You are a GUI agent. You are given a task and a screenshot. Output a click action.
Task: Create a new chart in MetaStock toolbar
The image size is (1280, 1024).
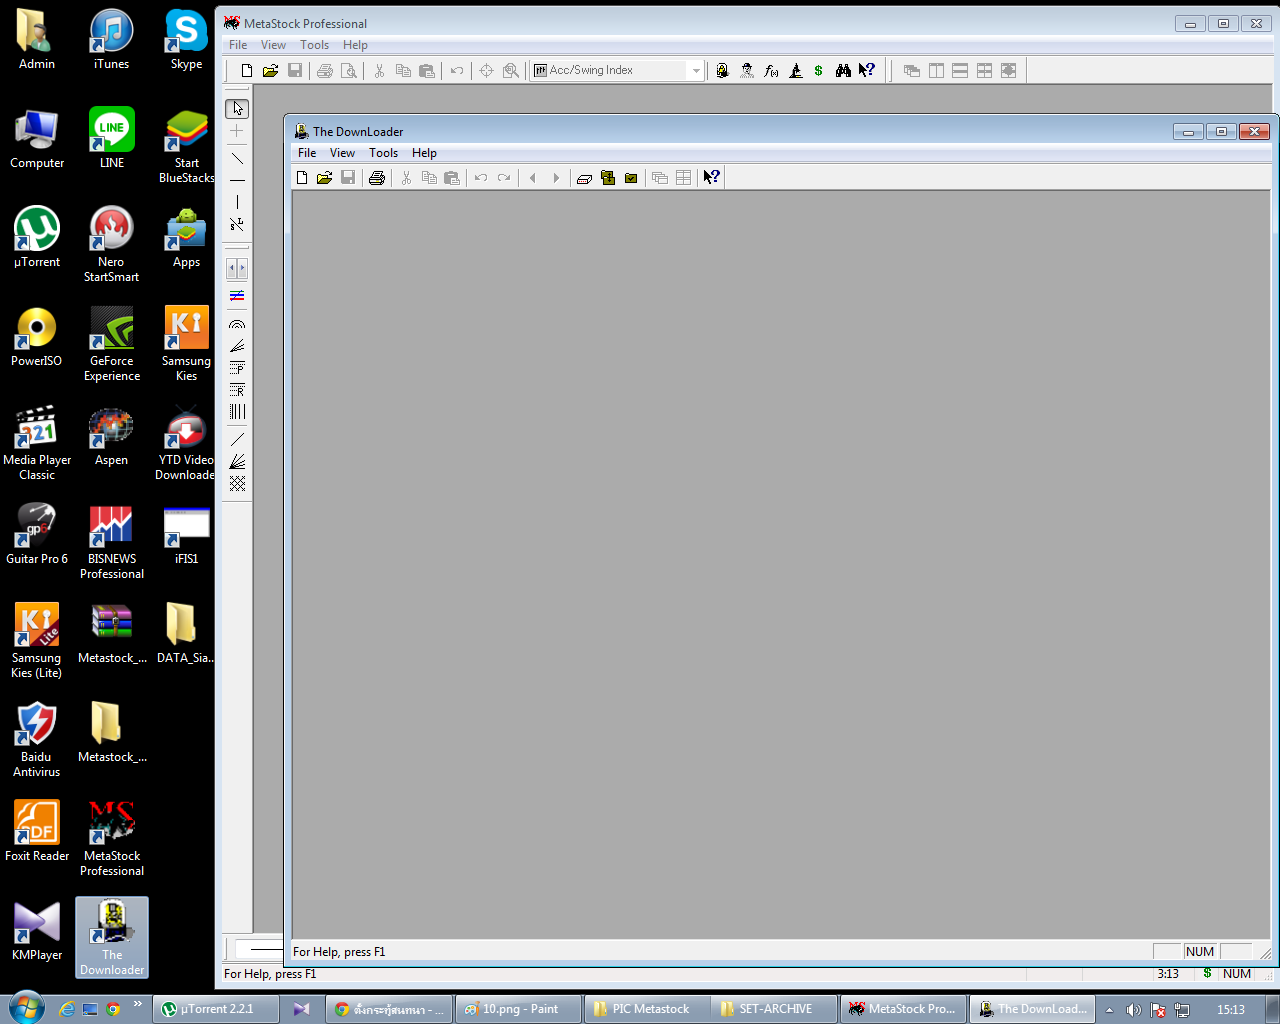(247, 71)
